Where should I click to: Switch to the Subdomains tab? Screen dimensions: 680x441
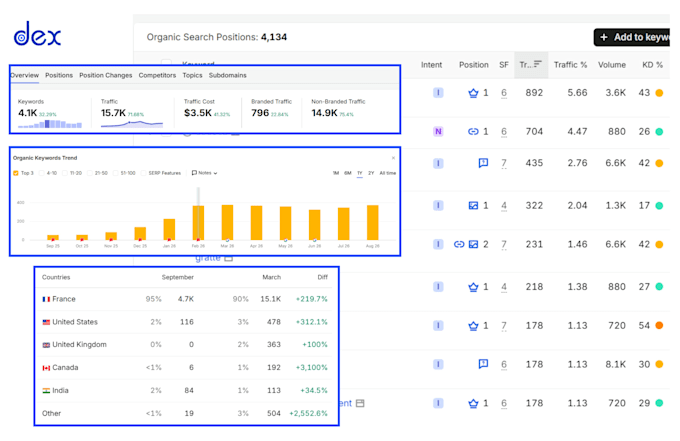tap(228, 75)
